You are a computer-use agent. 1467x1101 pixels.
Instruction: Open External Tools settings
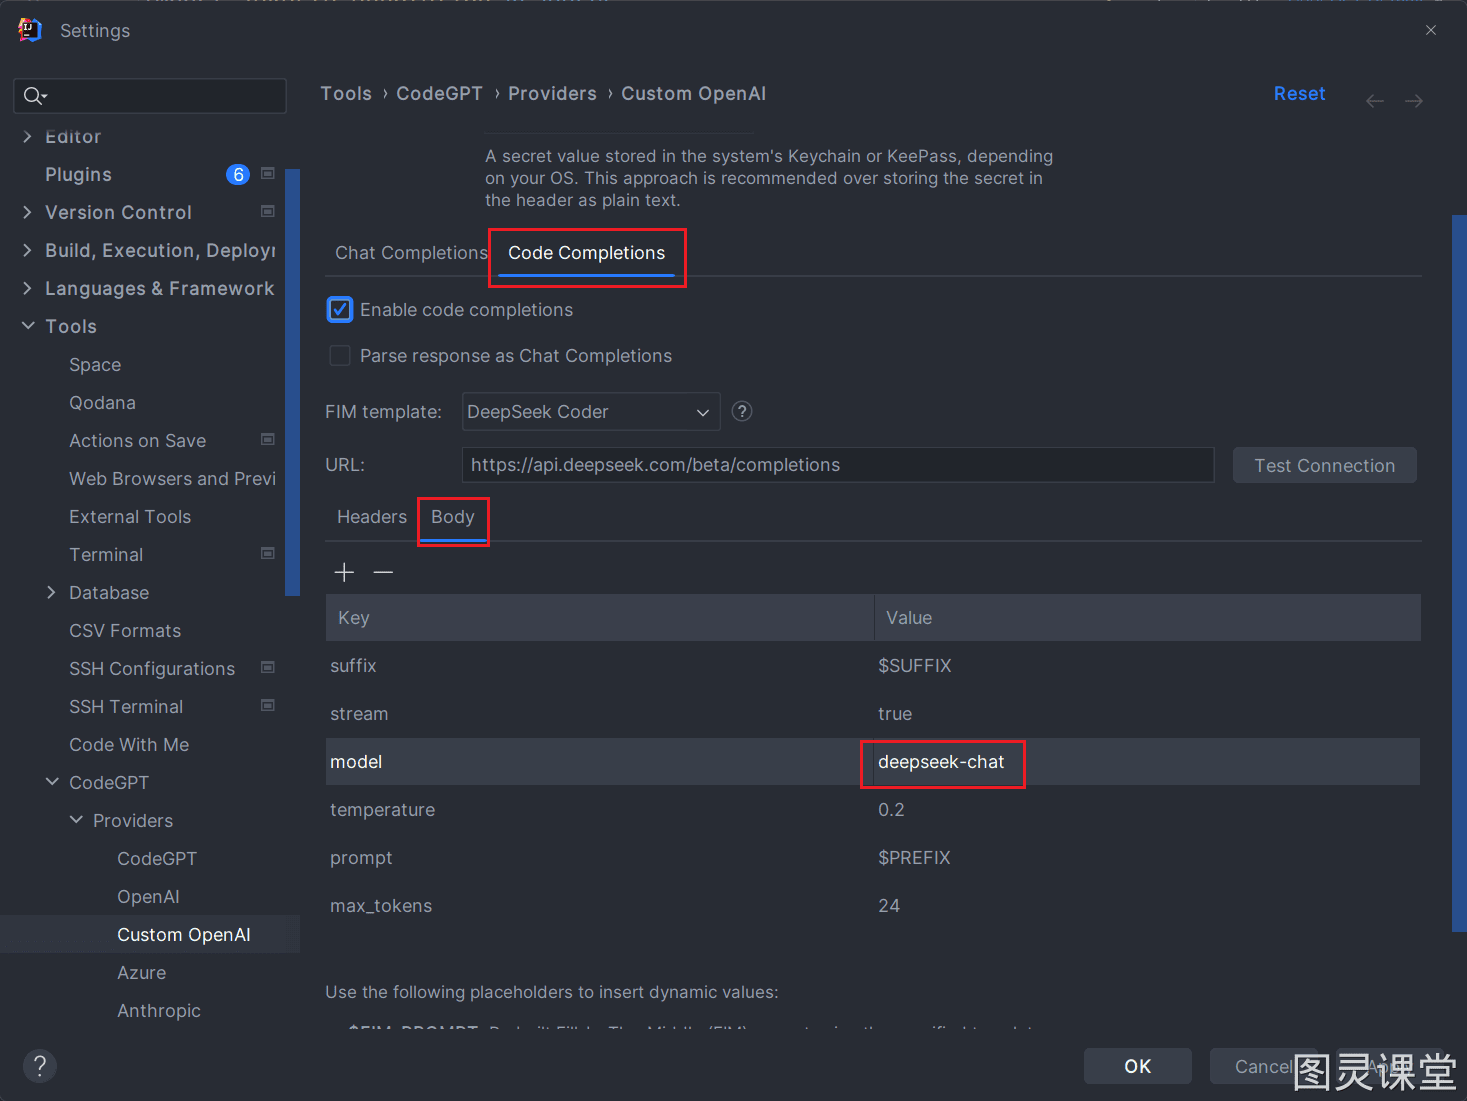(130, 517)
